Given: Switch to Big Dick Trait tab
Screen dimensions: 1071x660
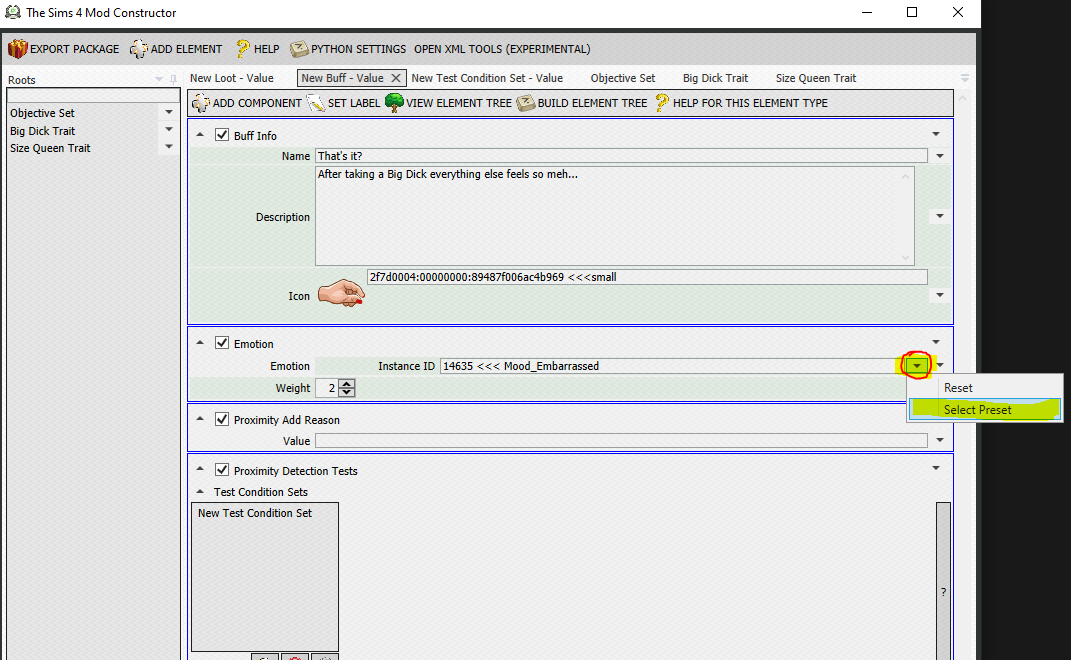Looking at the screenshot, I should [x=715, y=78].
